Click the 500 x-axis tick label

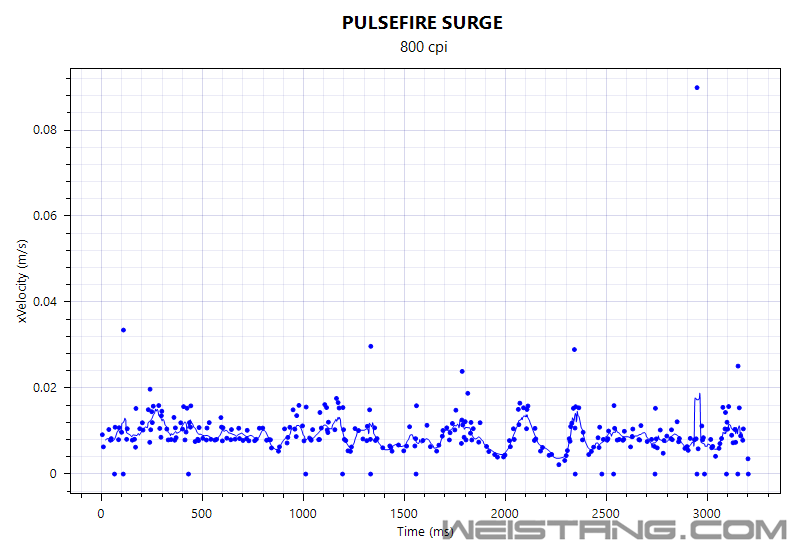point(202,514)
